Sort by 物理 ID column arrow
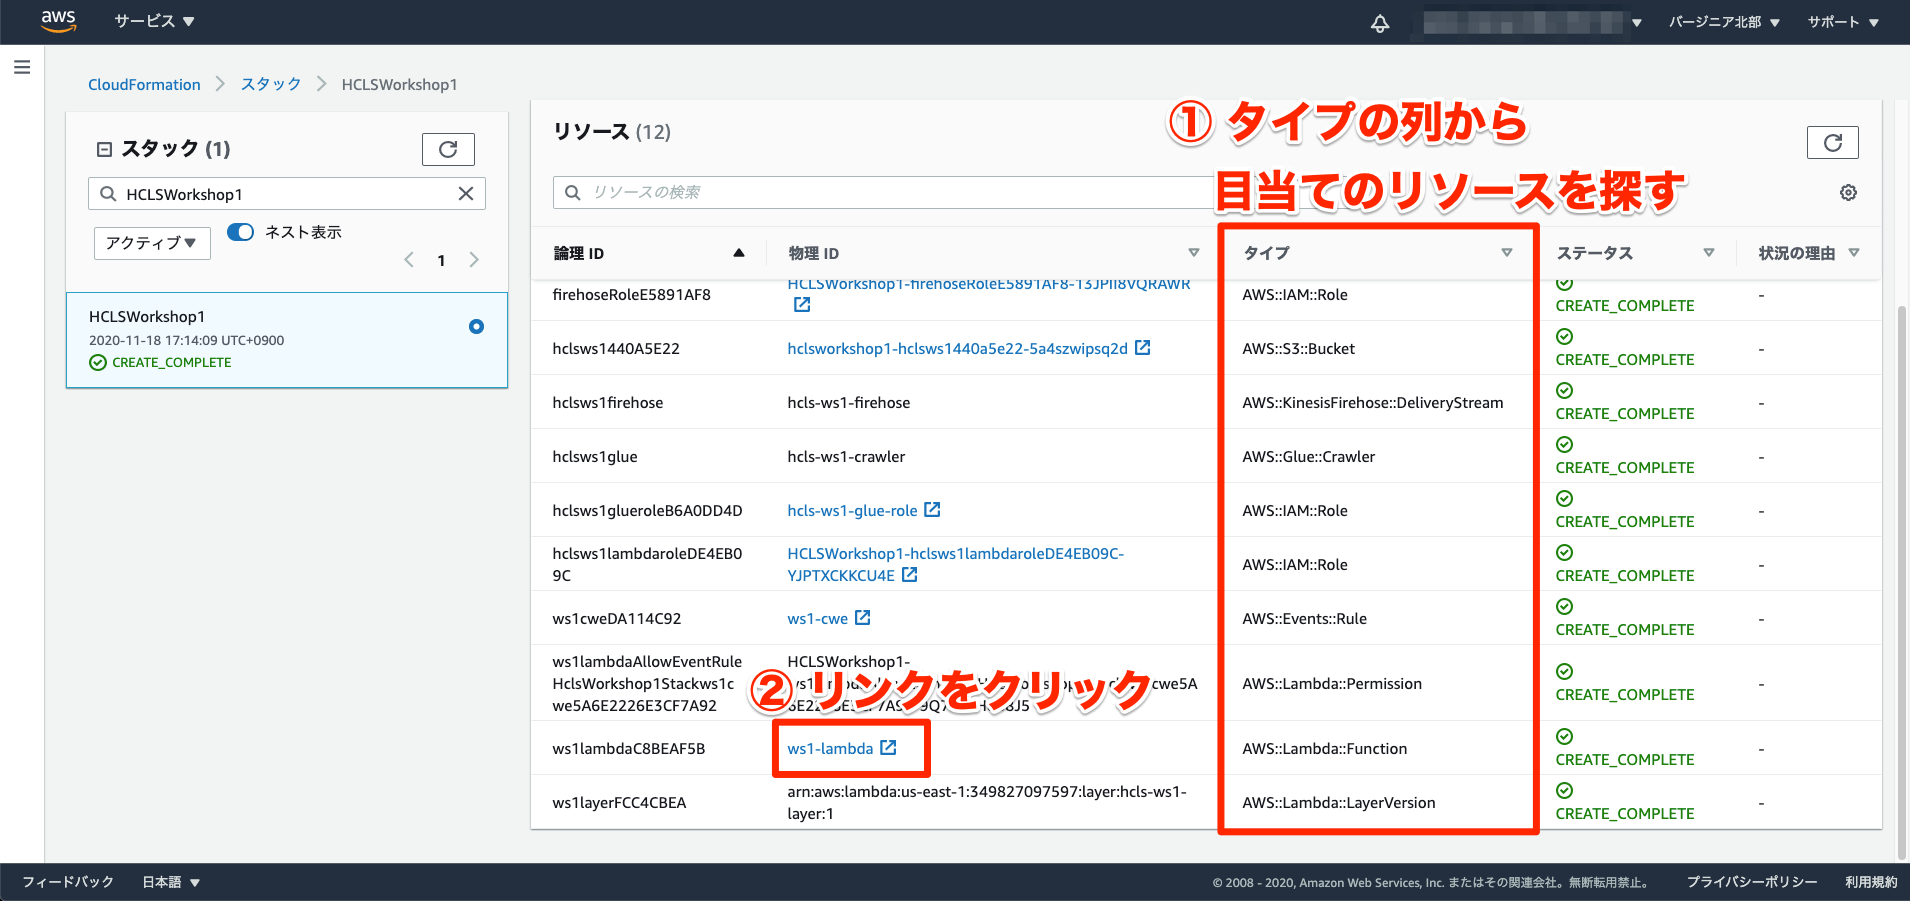The width and height of the screenshot is (1910, 901). coord(1193,253)
